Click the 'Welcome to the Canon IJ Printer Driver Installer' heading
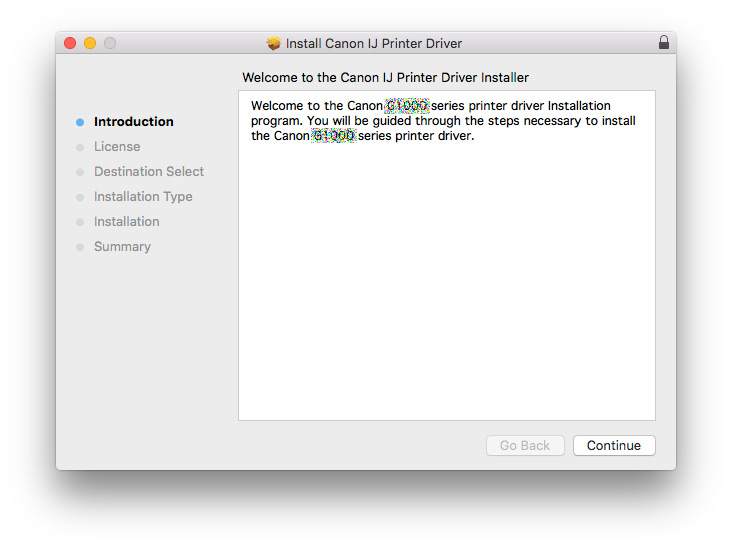Viewport: 732px width, 550px height. click(386, 78)
